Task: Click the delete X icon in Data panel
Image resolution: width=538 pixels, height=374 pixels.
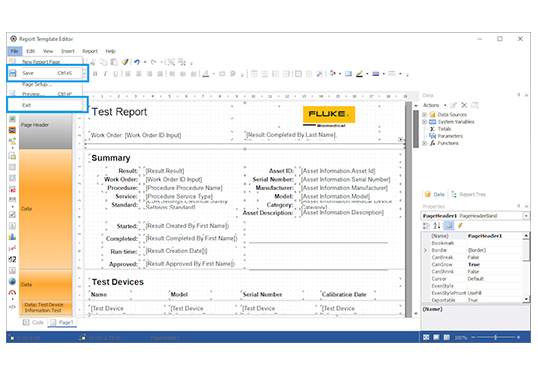Action: (x=464, y=105)
